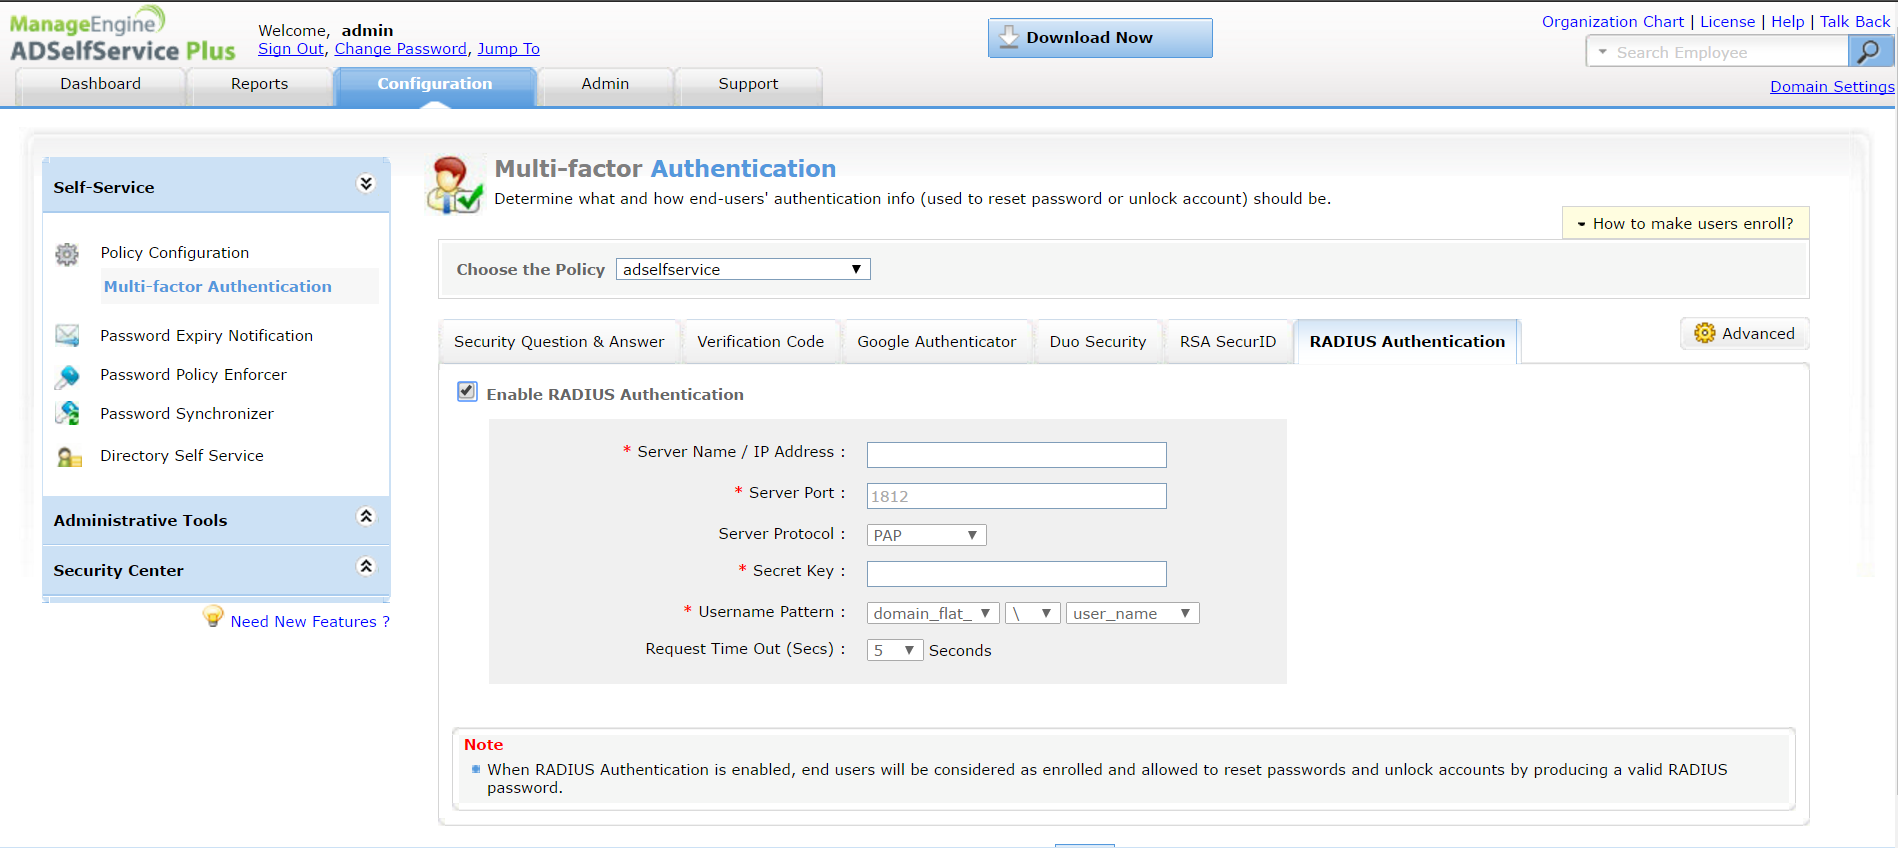1898x848 pixels.
Task: Open Directory Self Service
Action: click(x=182, y=456)
